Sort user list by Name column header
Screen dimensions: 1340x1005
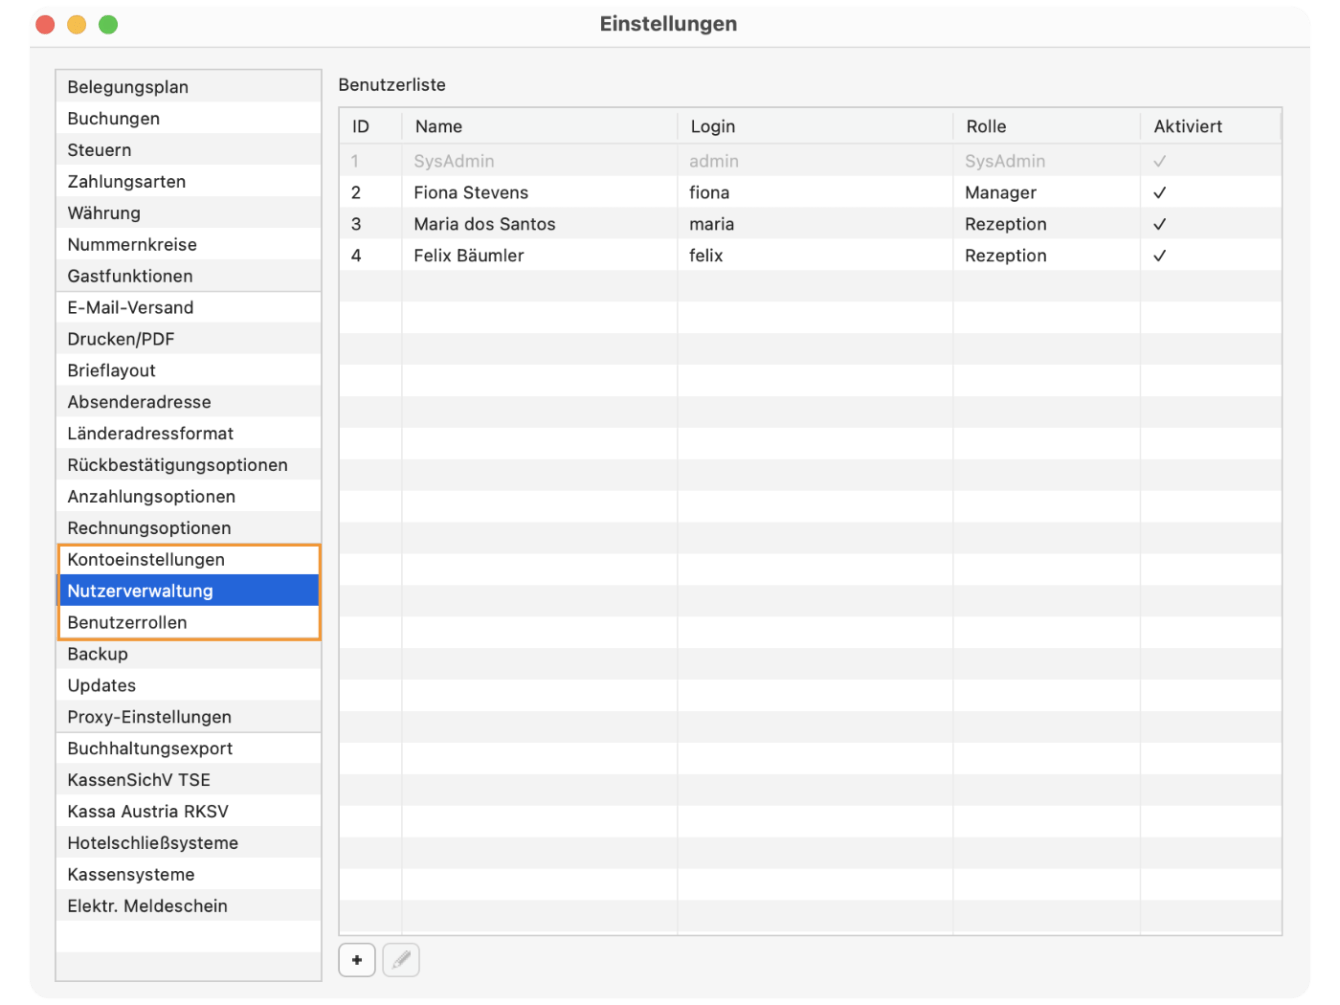540,126
